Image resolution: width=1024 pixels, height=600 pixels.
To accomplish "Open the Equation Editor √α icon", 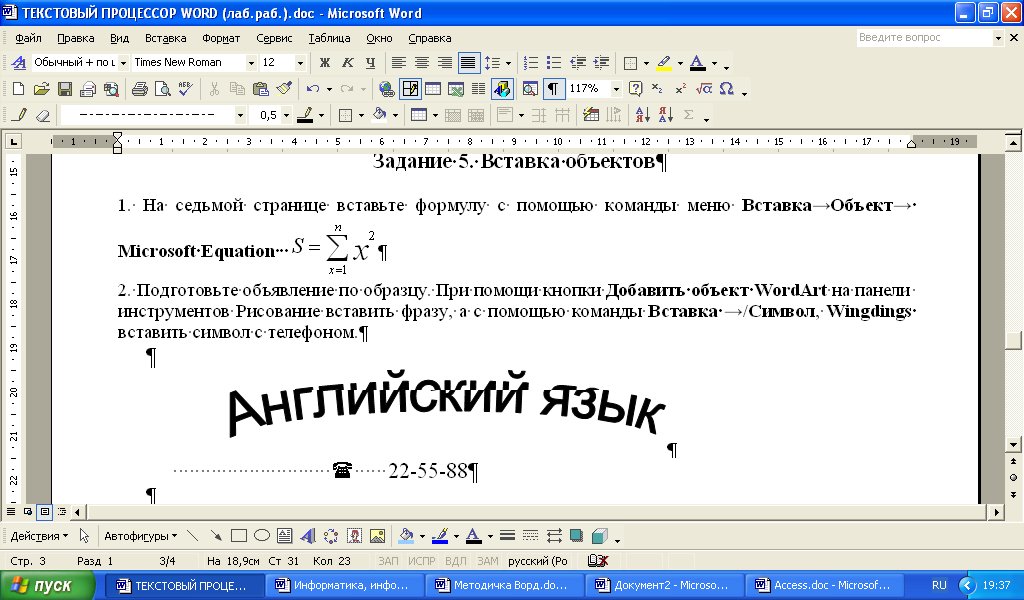I will tap(703, 89).
